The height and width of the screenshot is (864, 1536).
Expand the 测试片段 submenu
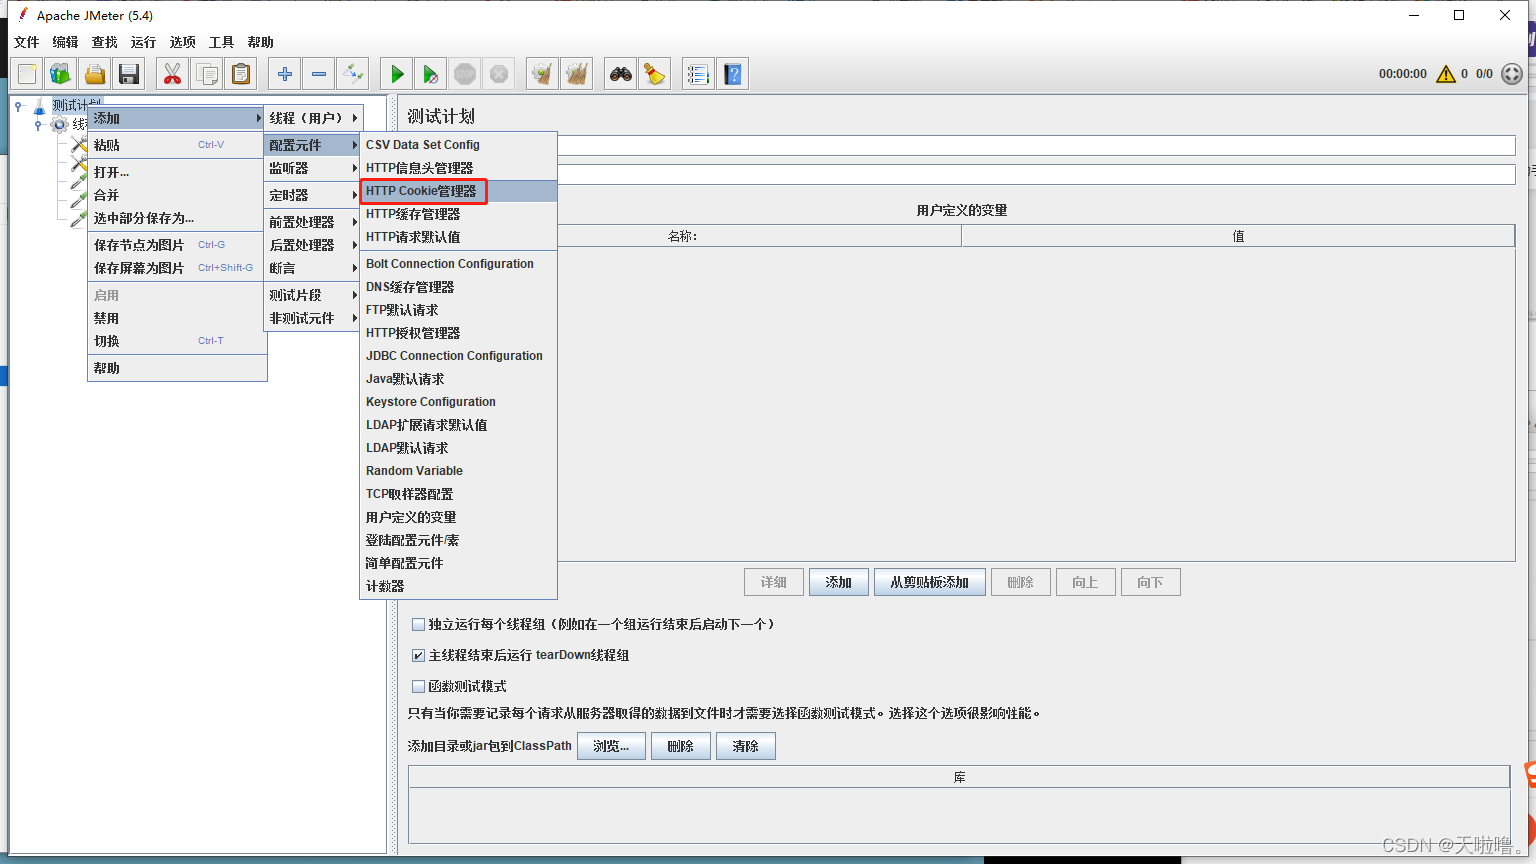point(312,295)
